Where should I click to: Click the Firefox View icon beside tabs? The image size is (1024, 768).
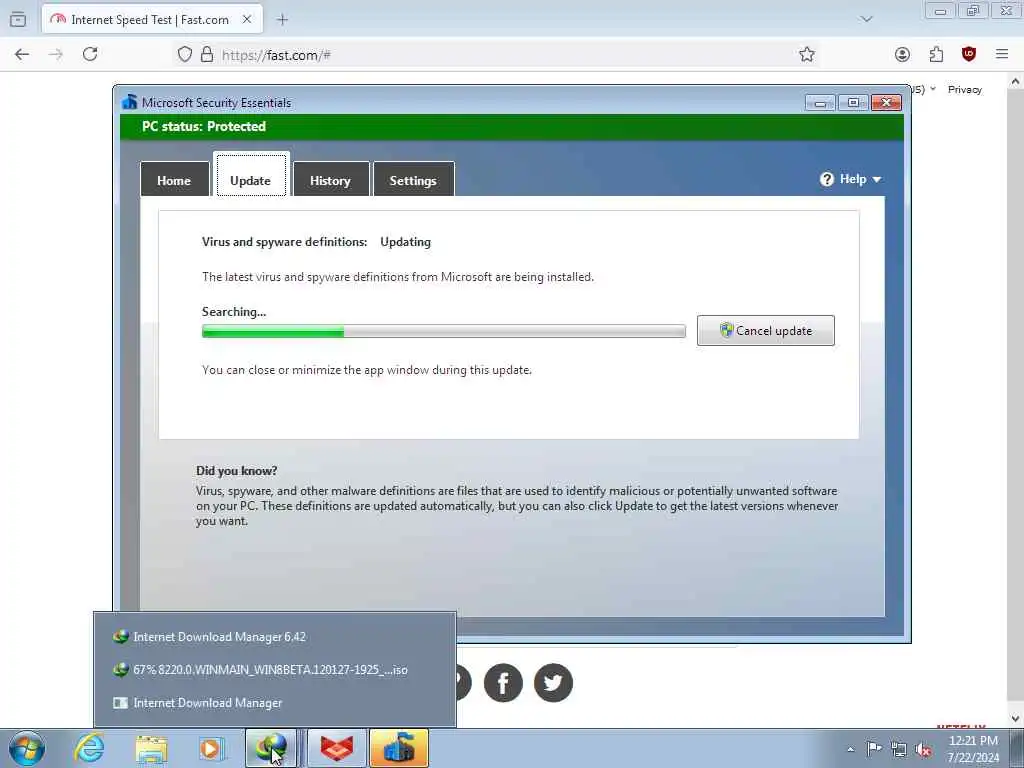[18, 20]
